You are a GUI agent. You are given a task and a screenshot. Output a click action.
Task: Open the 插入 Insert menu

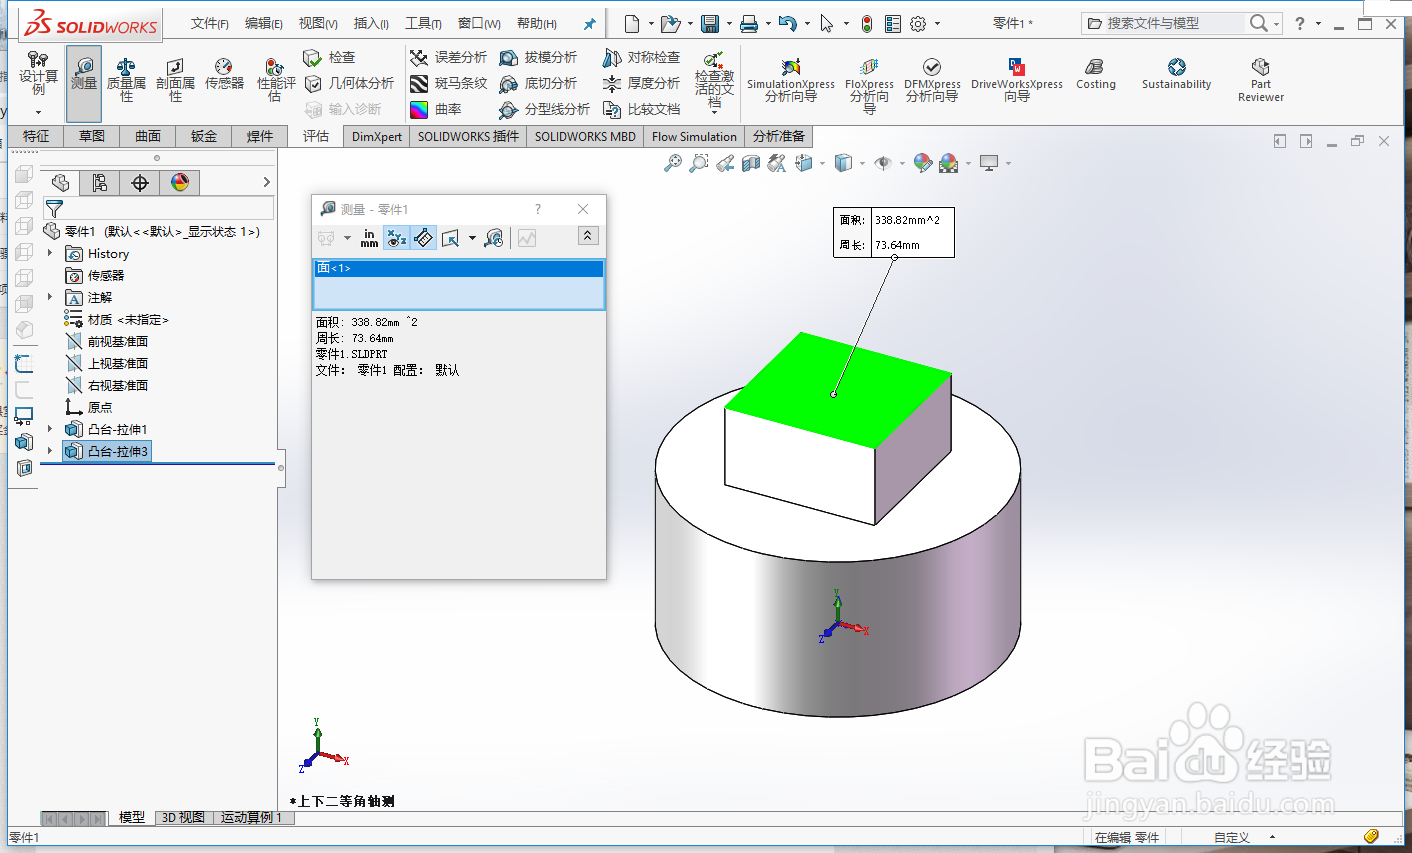(371, 23)
